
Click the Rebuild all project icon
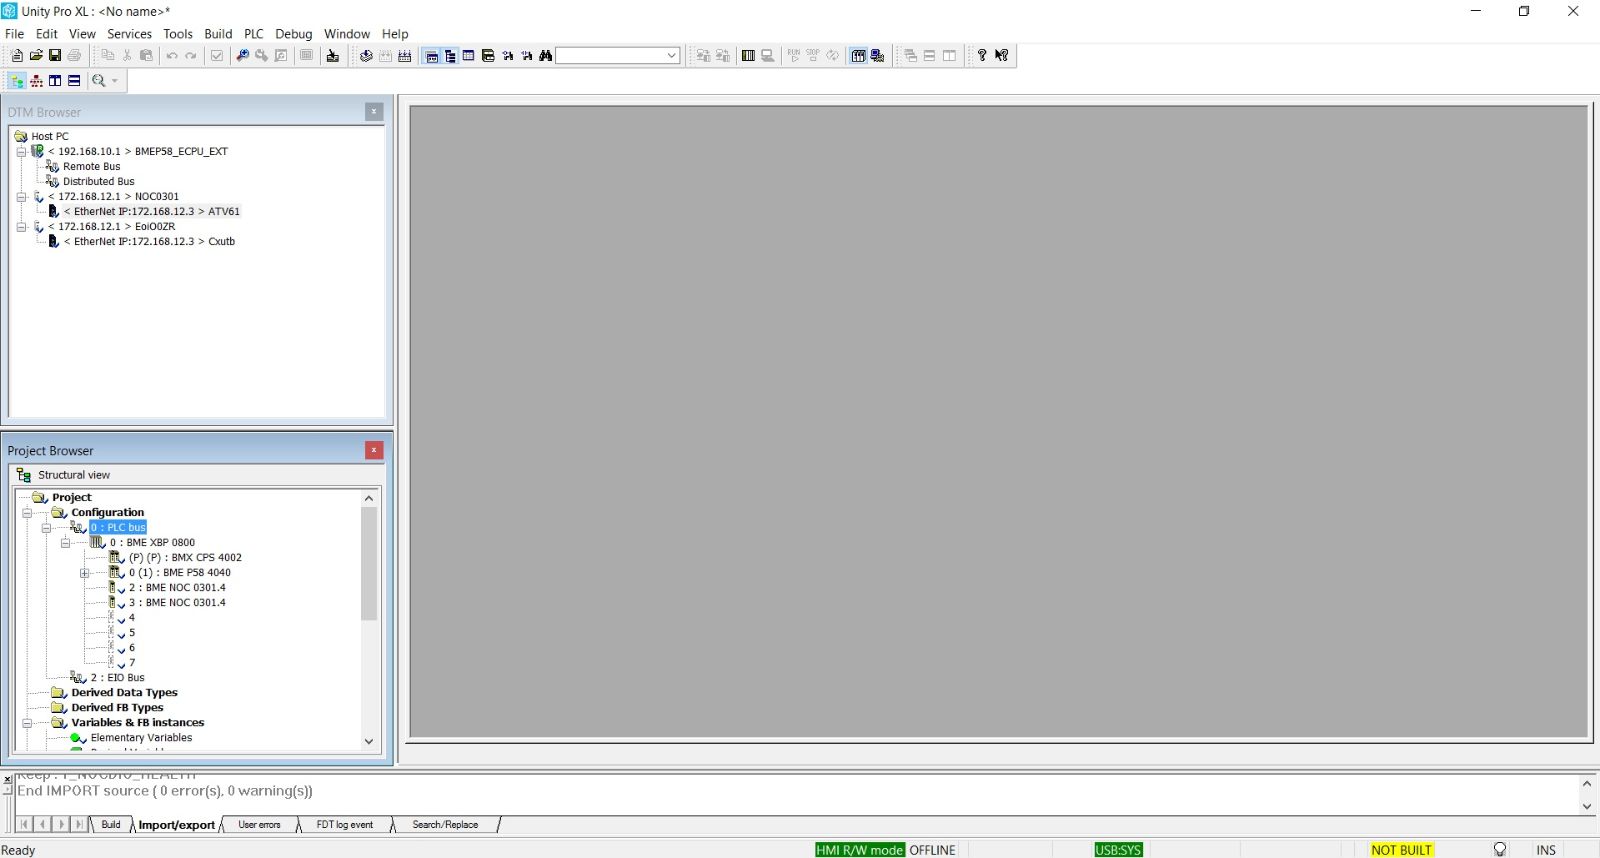pyautogui.click(x=405, y=56)
